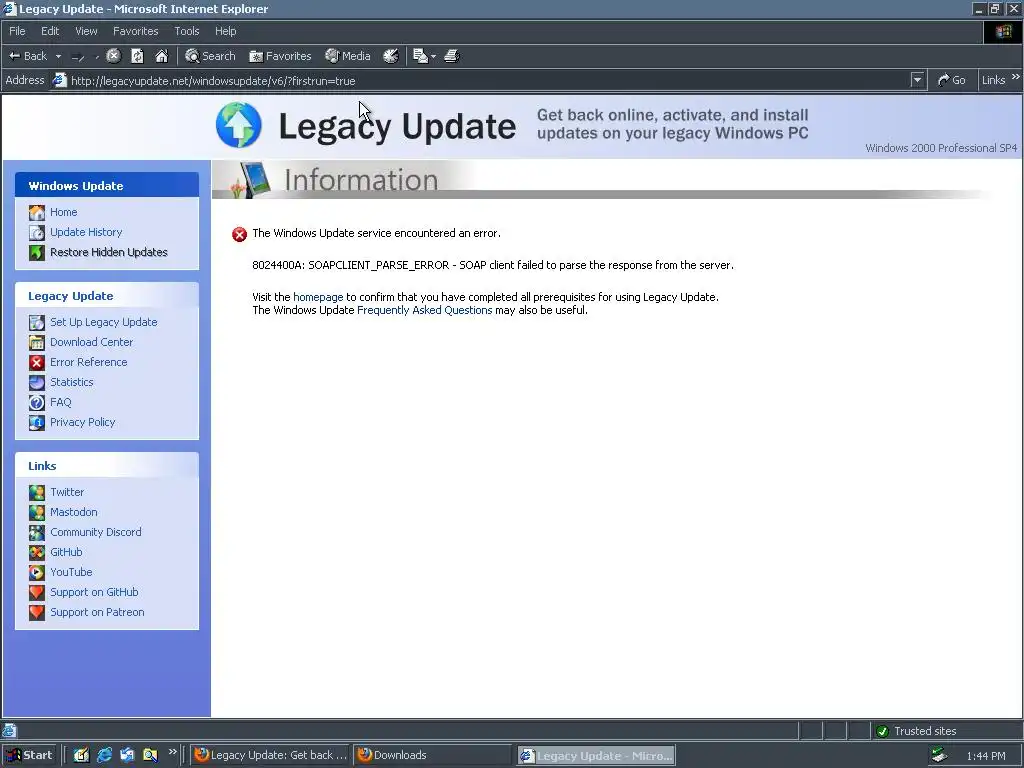The width and height of the screenshot is (1024, 768).
Task: Open the File menu
Action: [17, 31]
